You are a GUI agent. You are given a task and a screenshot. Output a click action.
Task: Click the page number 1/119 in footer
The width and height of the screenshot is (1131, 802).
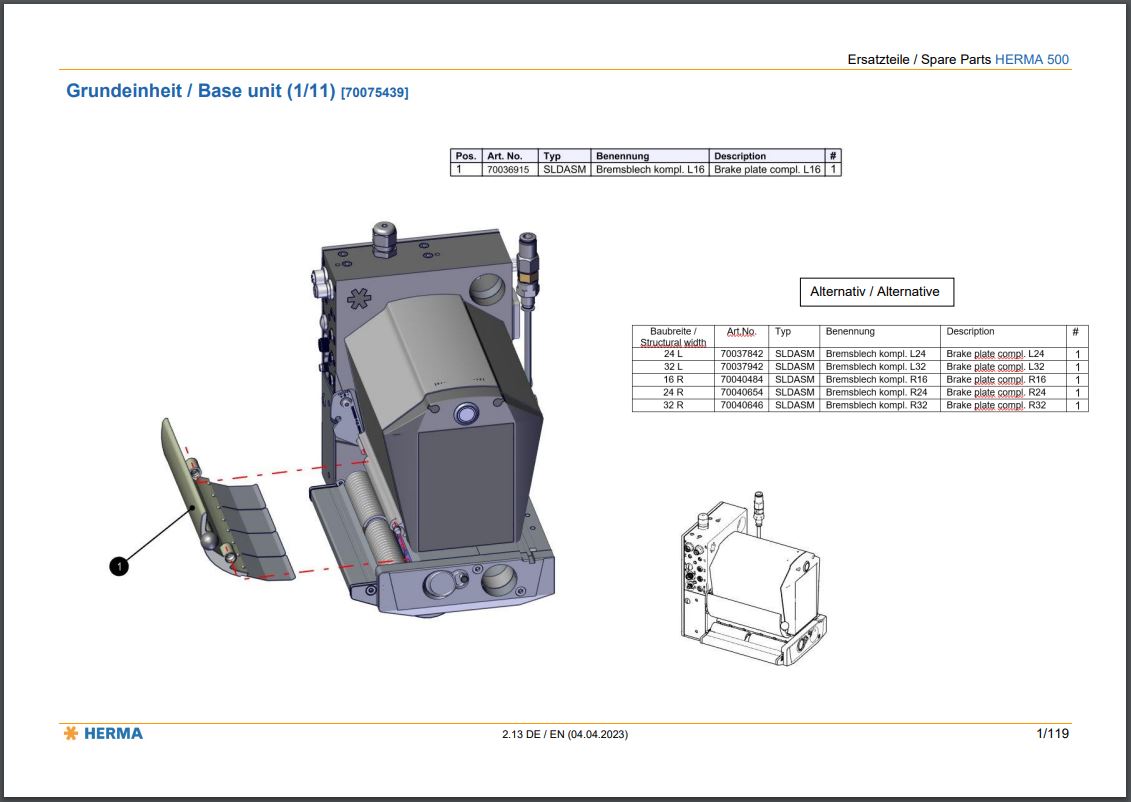[x=1053, y=733]
